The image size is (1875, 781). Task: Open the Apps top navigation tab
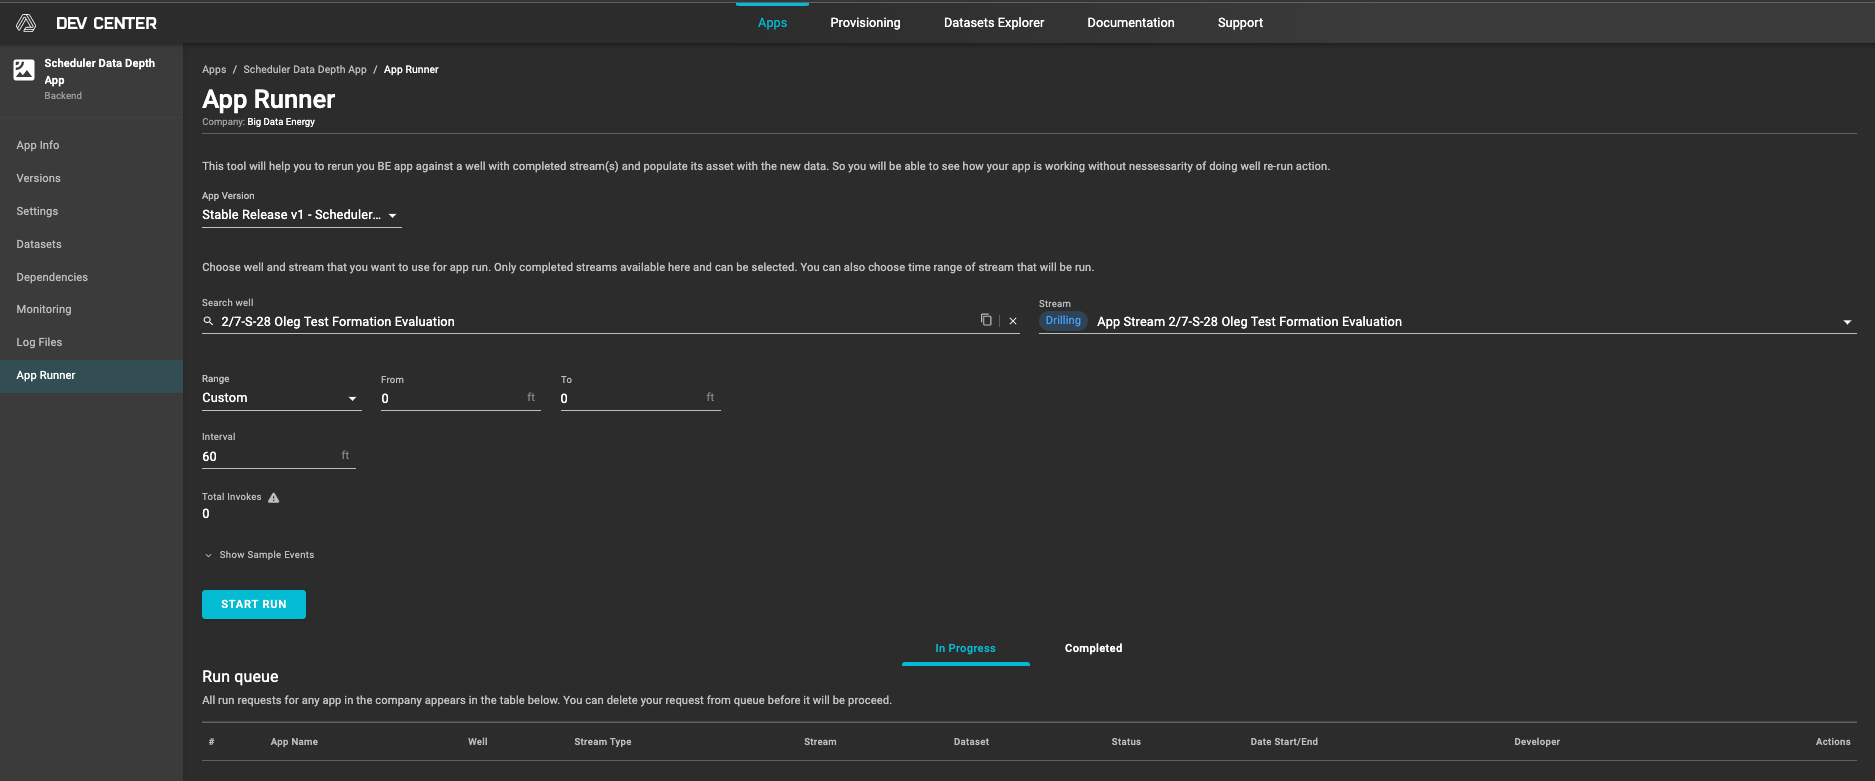pyautogui.click(x=772, y=23)
